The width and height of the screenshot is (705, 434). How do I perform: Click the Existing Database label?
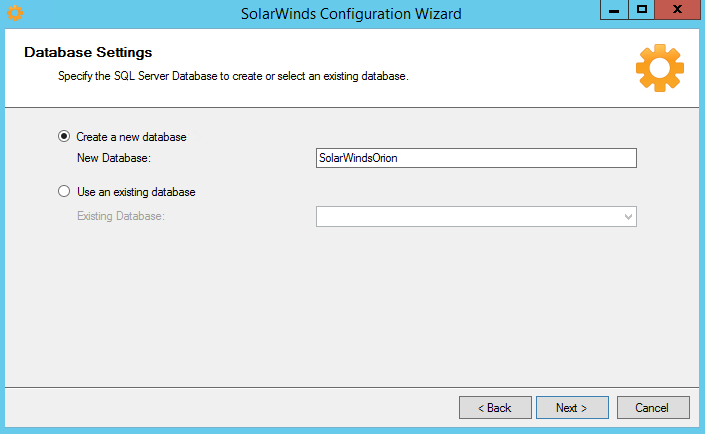coord(121,216)
